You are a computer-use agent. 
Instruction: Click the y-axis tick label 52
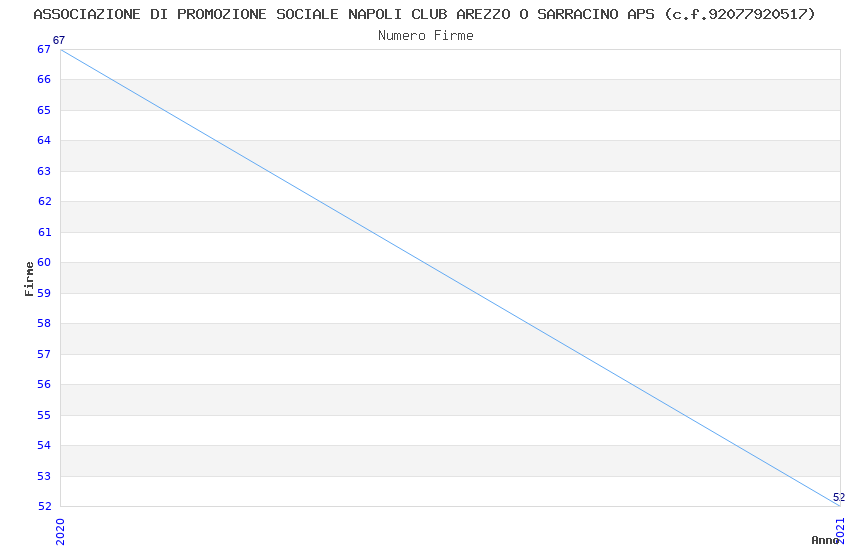(x=44, y=507)
